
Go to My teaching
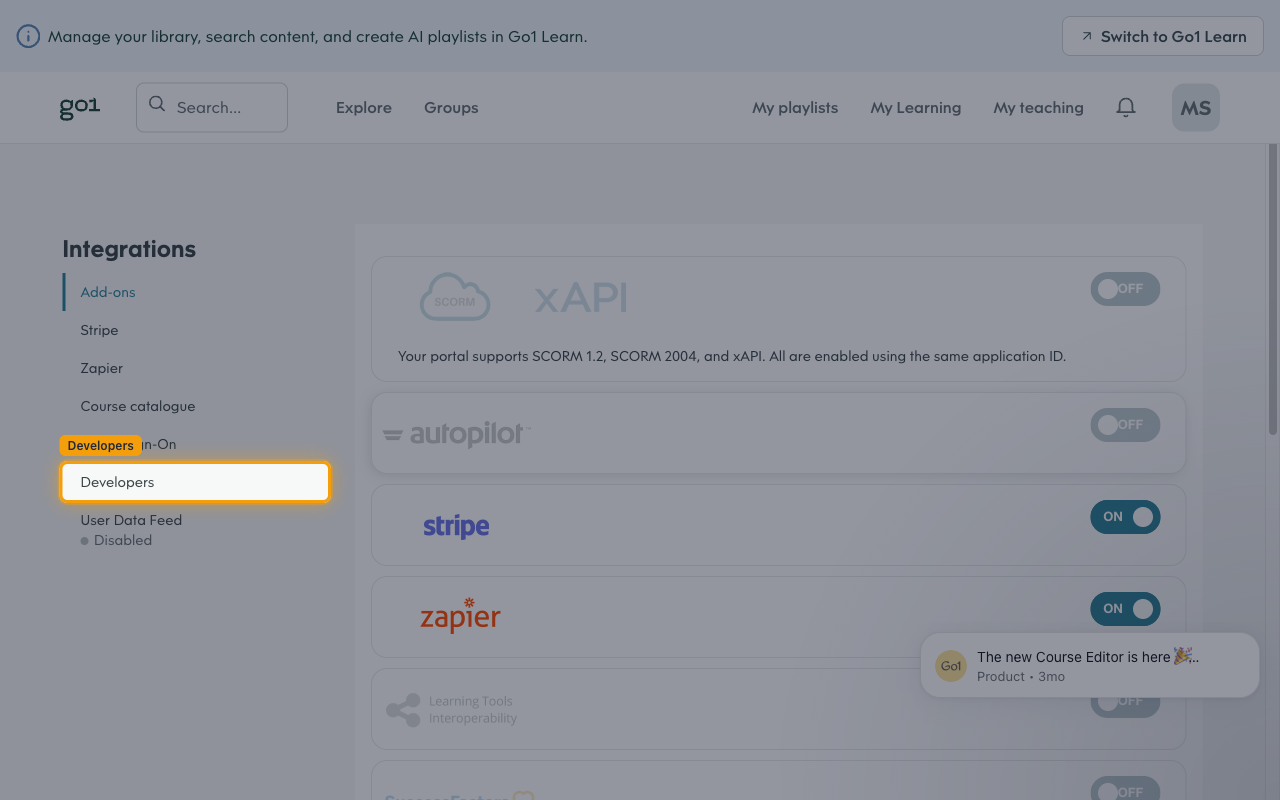point(1038,108)
